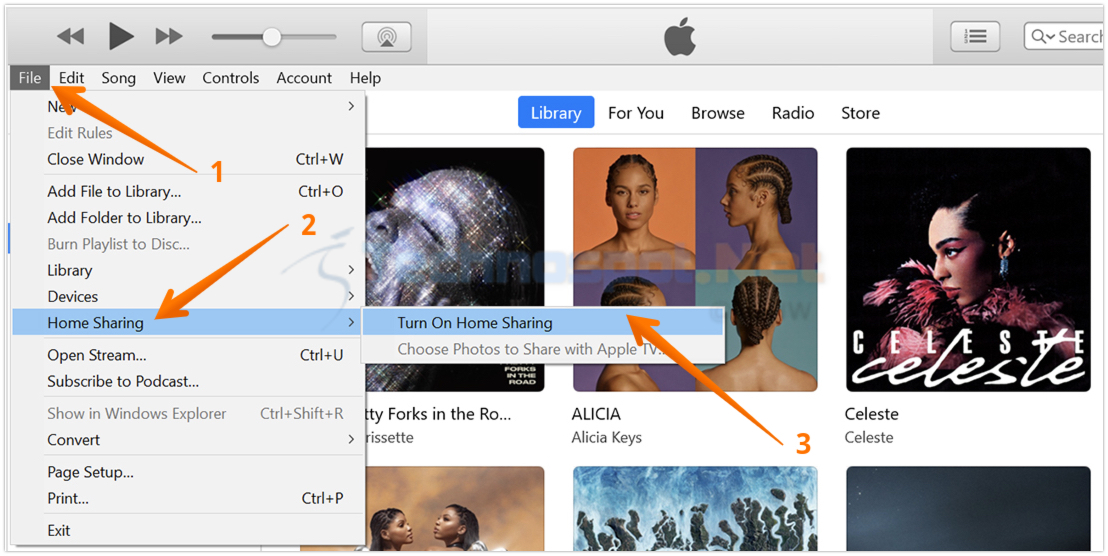Open the Account menu

(x=304, y=78)
